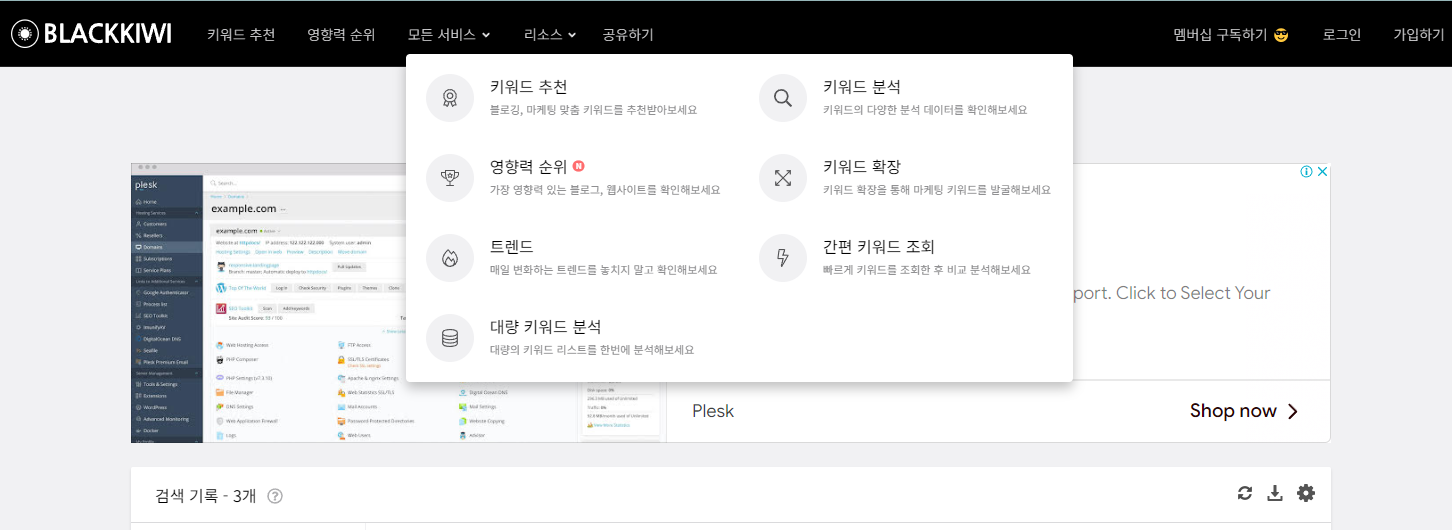Click the medal icon for 키워드 추천
This screenshot has height=530, width=1452.
coord(450,98)
